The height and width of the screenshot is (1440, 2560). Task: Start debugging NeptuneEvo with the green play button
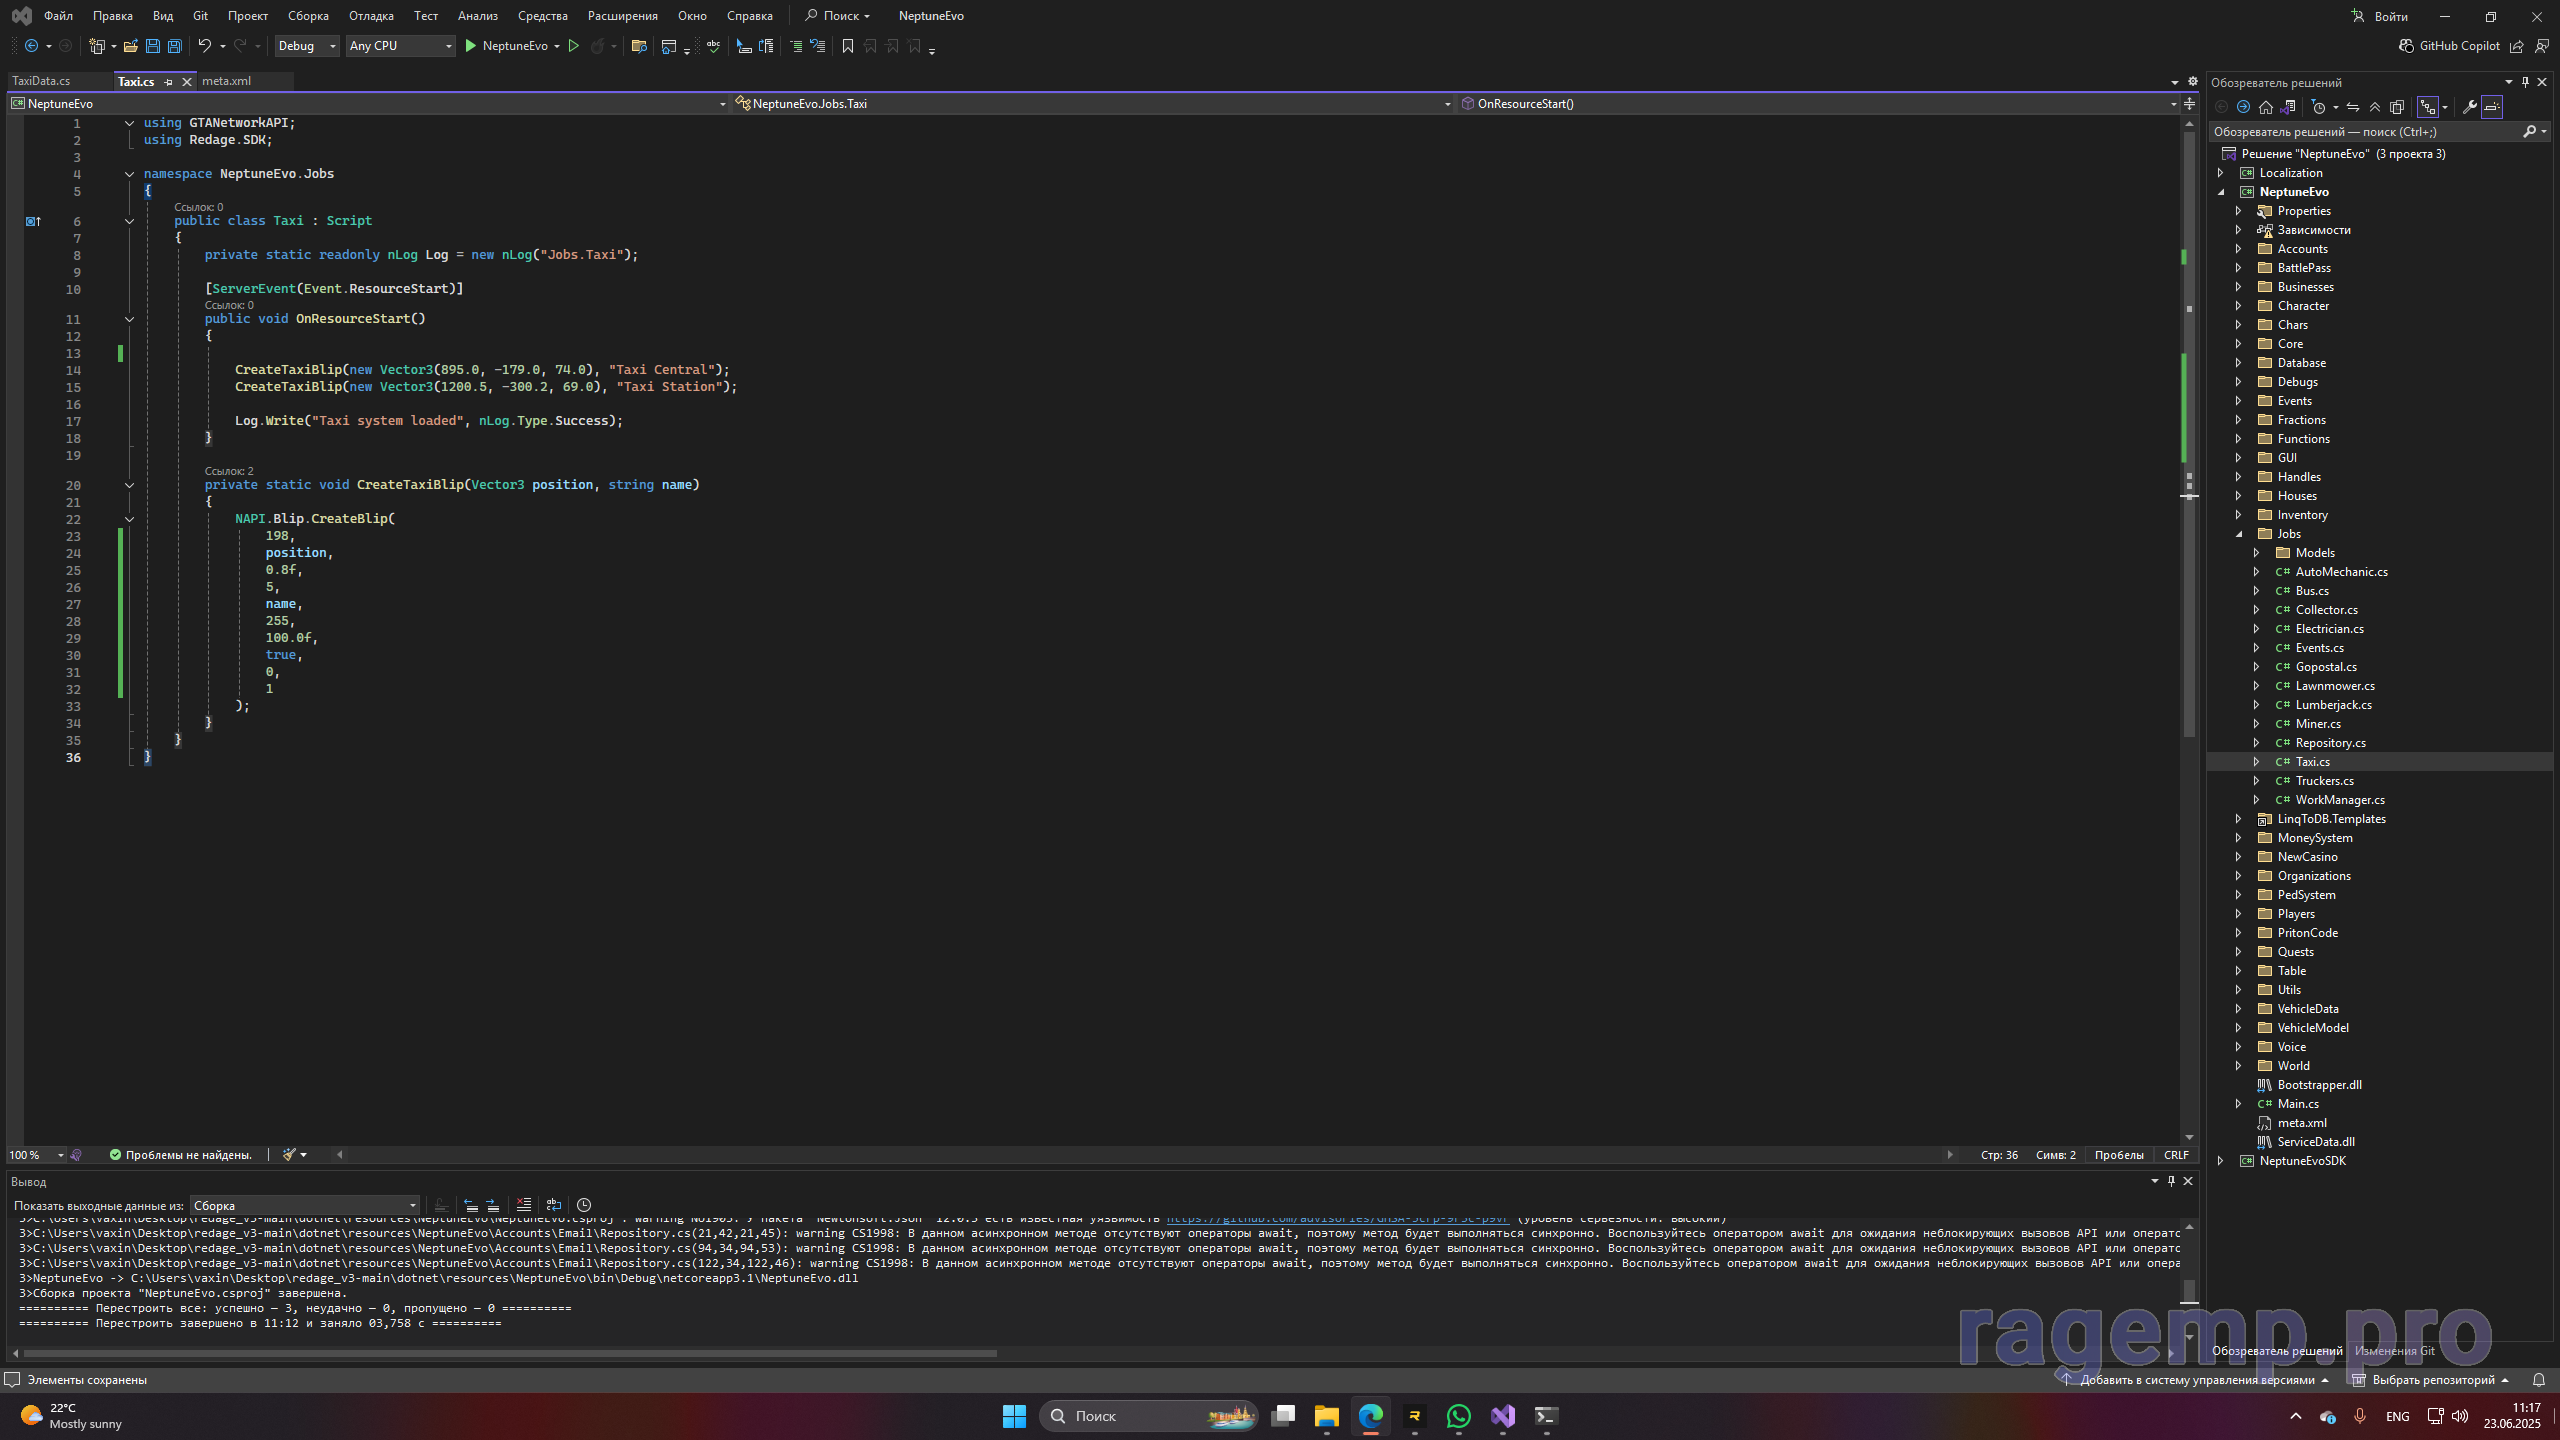click(x=470, y=46)
